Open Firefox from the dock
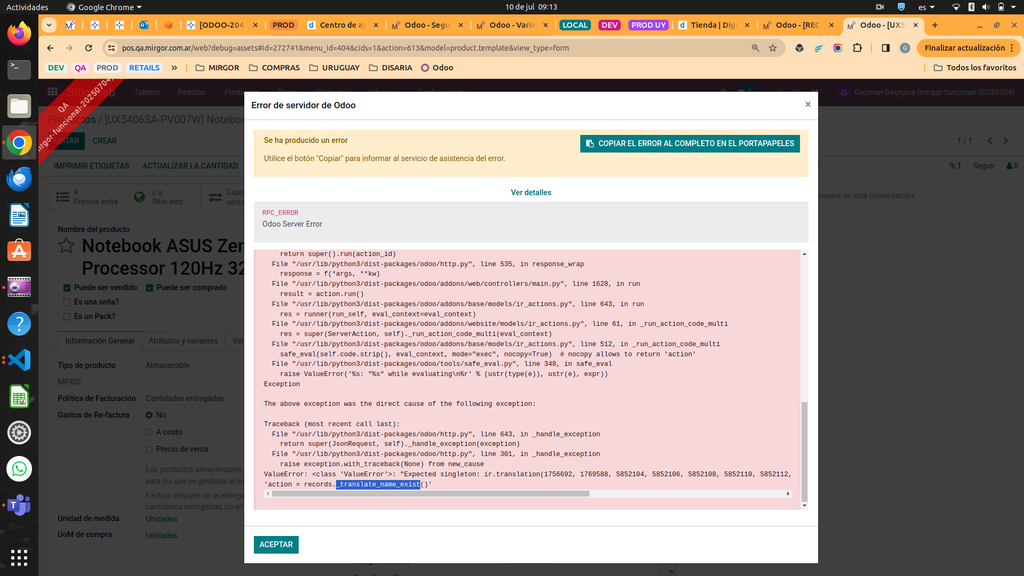The height and width of the screenshot is (576, 1024). (19, 34)
